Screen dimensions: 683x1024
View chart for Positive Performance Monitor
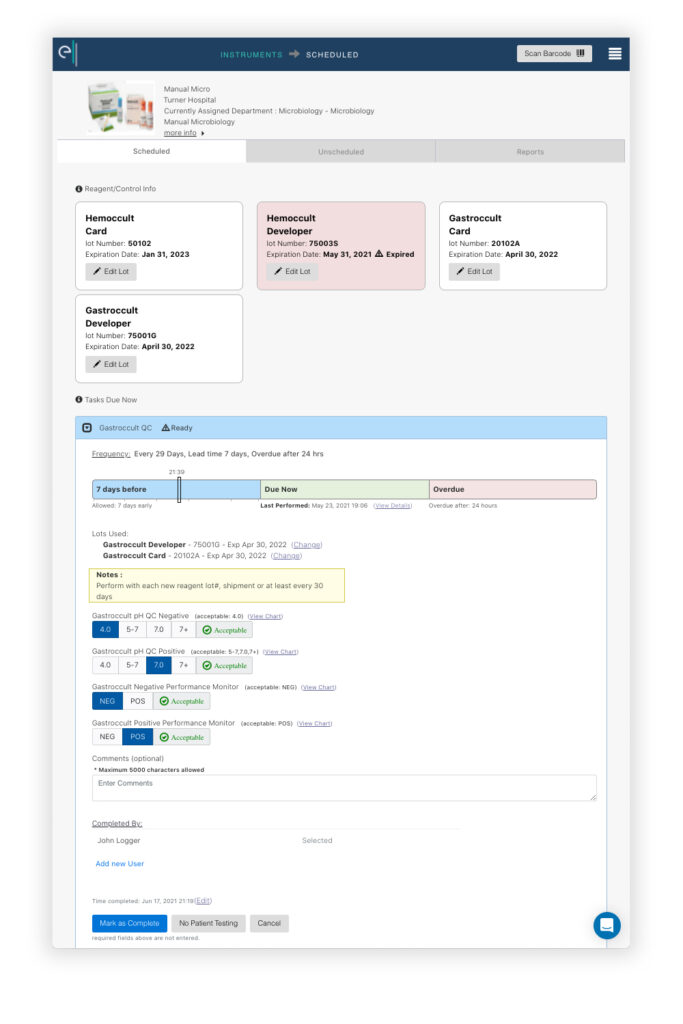(x=315, y=724)
